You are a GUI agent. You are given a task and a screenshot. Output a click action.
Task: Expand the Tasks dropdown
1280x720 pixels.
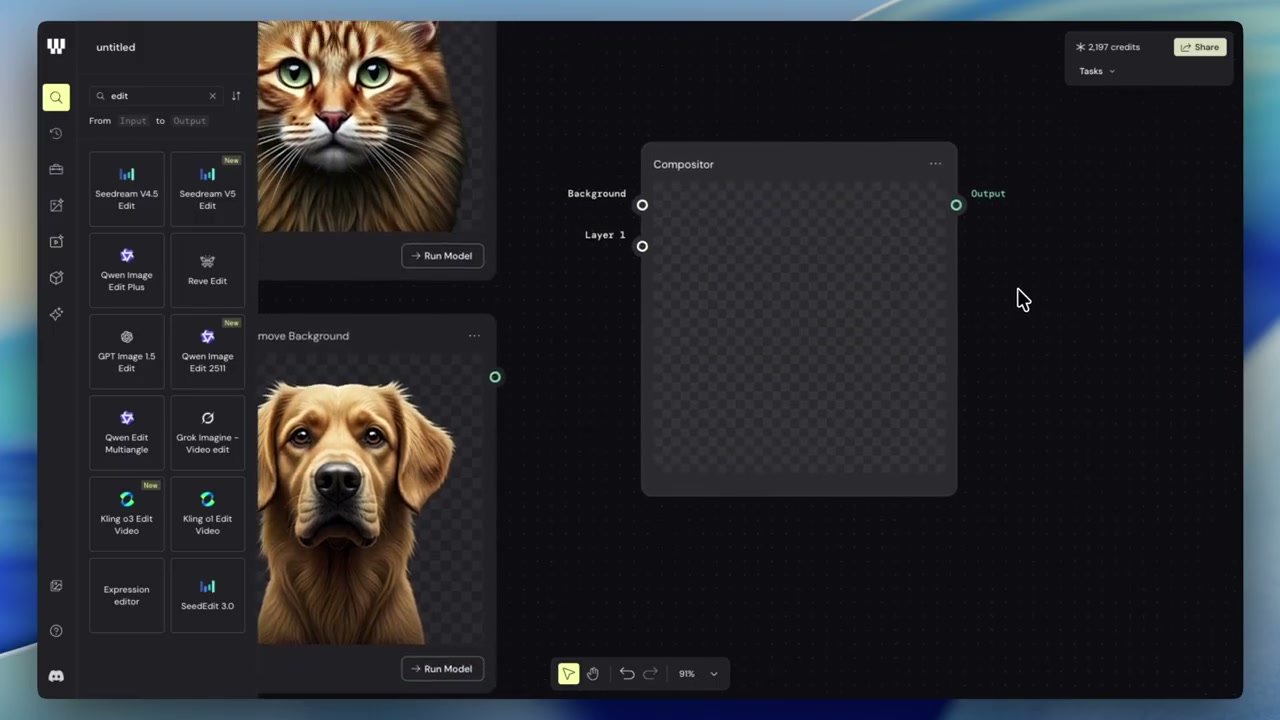point(1097,71)
